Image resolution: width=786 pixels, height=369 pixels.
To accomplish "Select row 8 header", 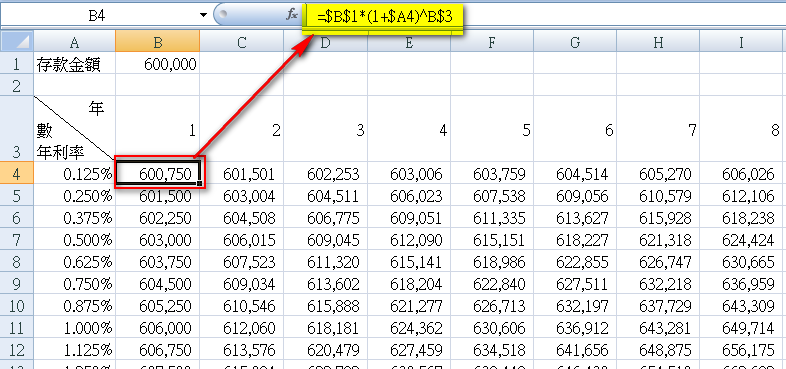I will click(x=17, y=262).
